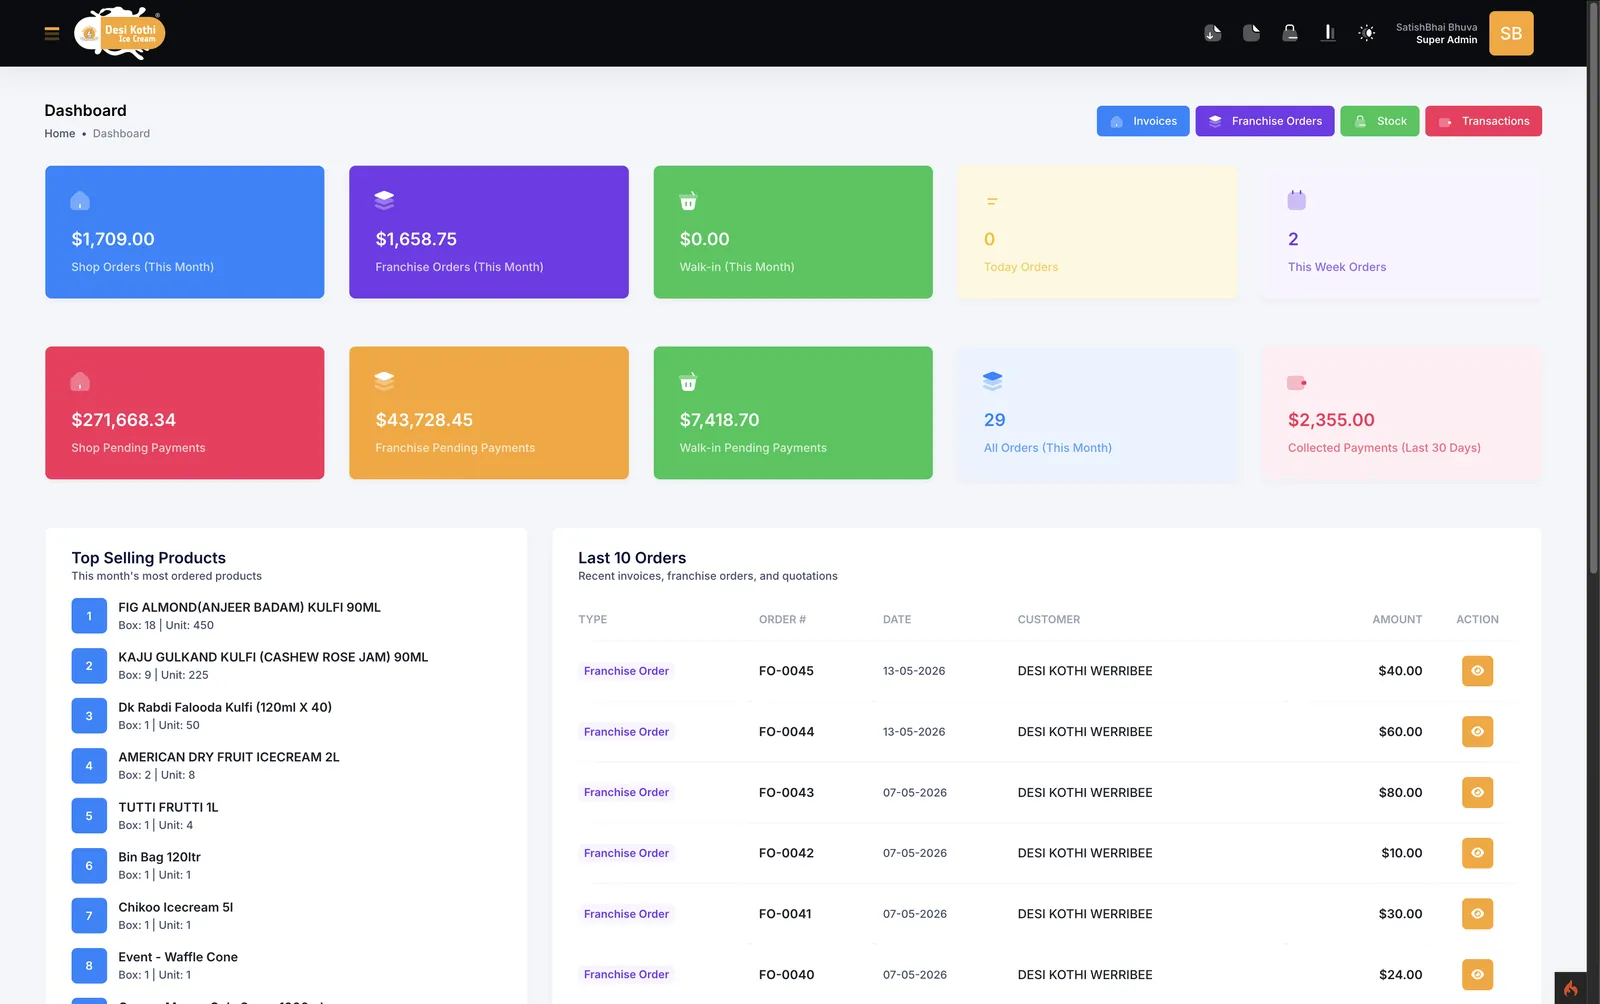View order FO-0042 with eye icon

[x=1477, y=853]
